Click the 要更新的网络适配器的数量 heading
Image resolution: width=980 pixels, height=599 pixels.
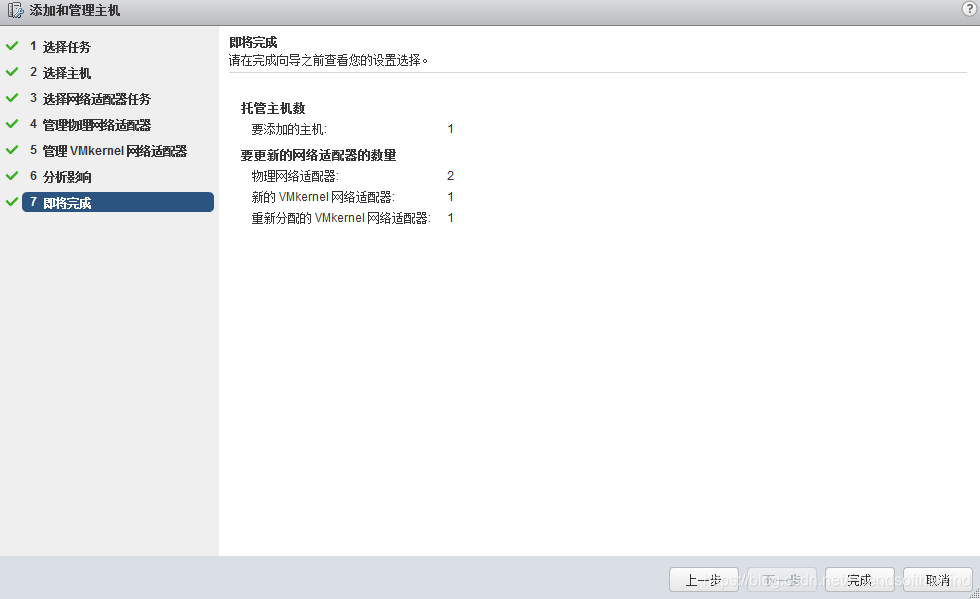318,155
